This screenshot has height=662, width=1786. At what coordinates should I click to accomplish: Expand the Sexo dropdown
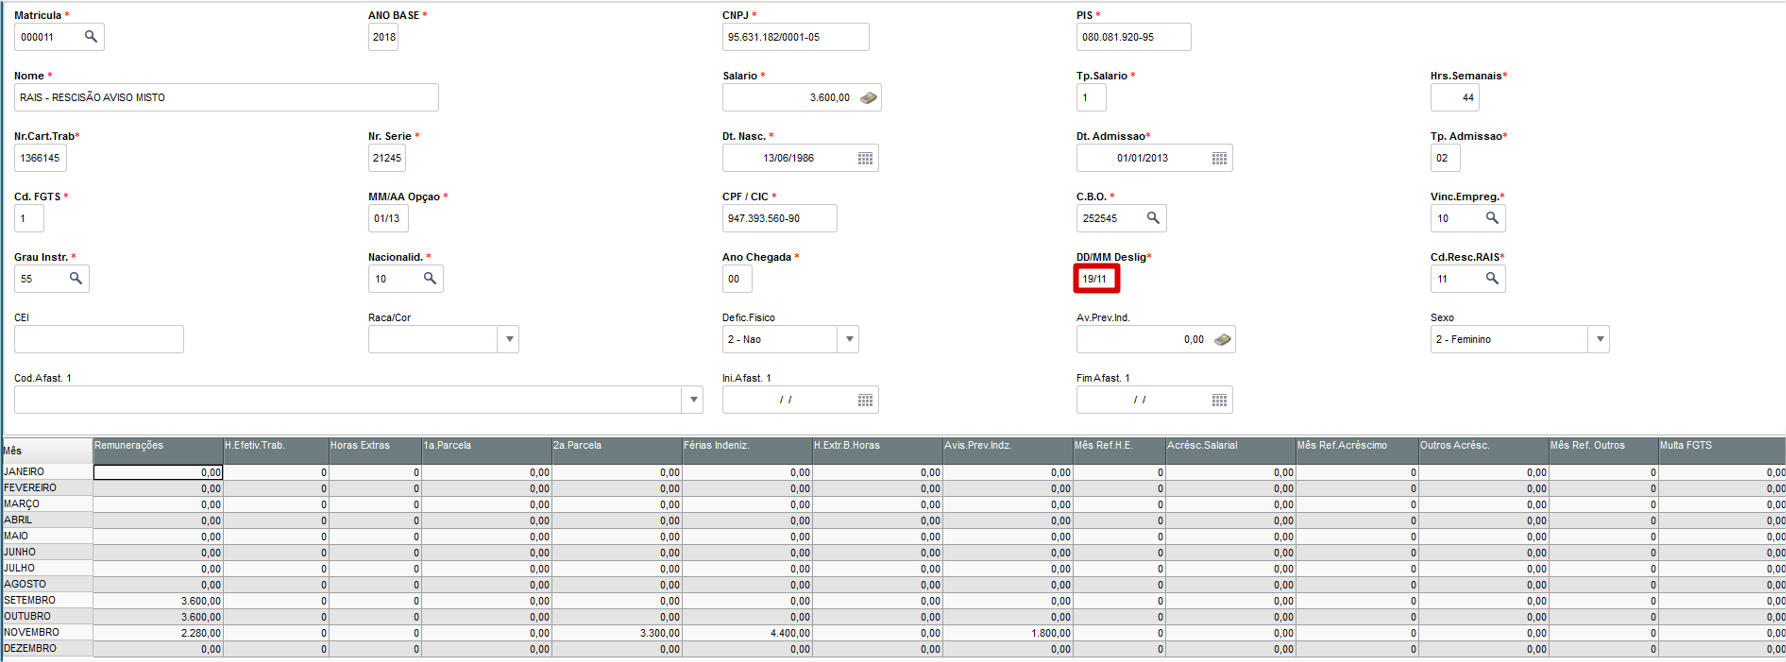(x=1600, y=340)
